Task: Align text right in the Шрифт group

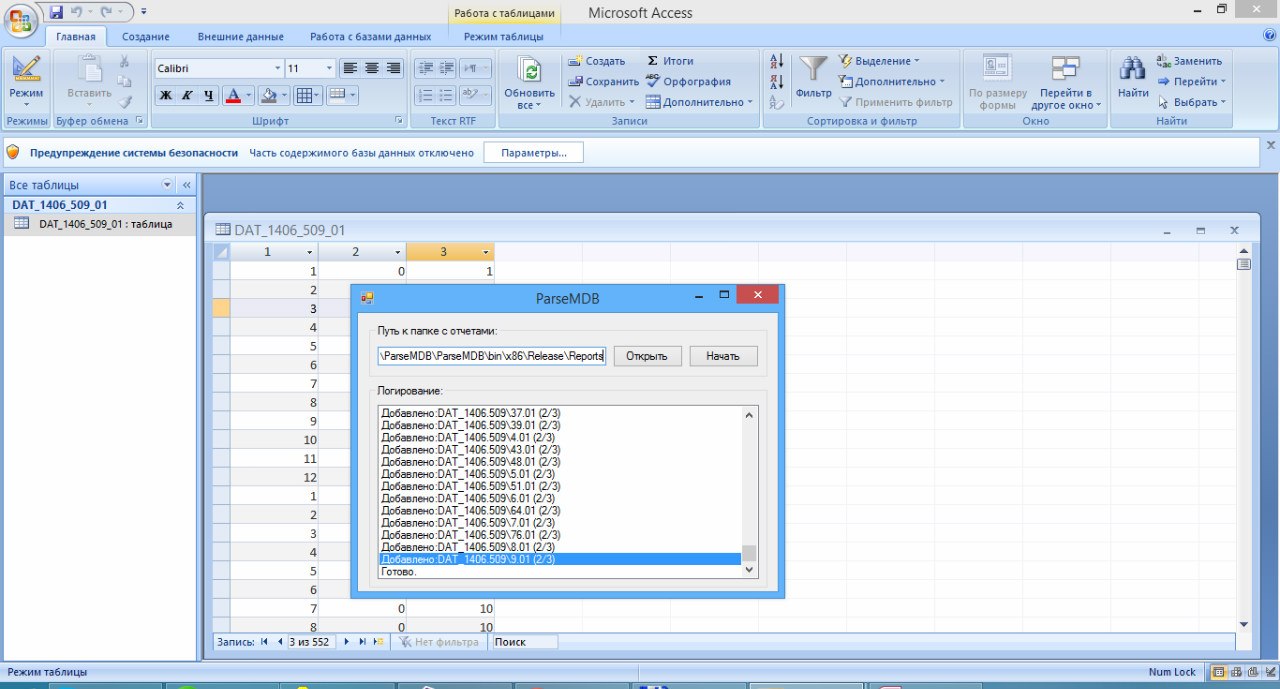Action: coord(393,68)
